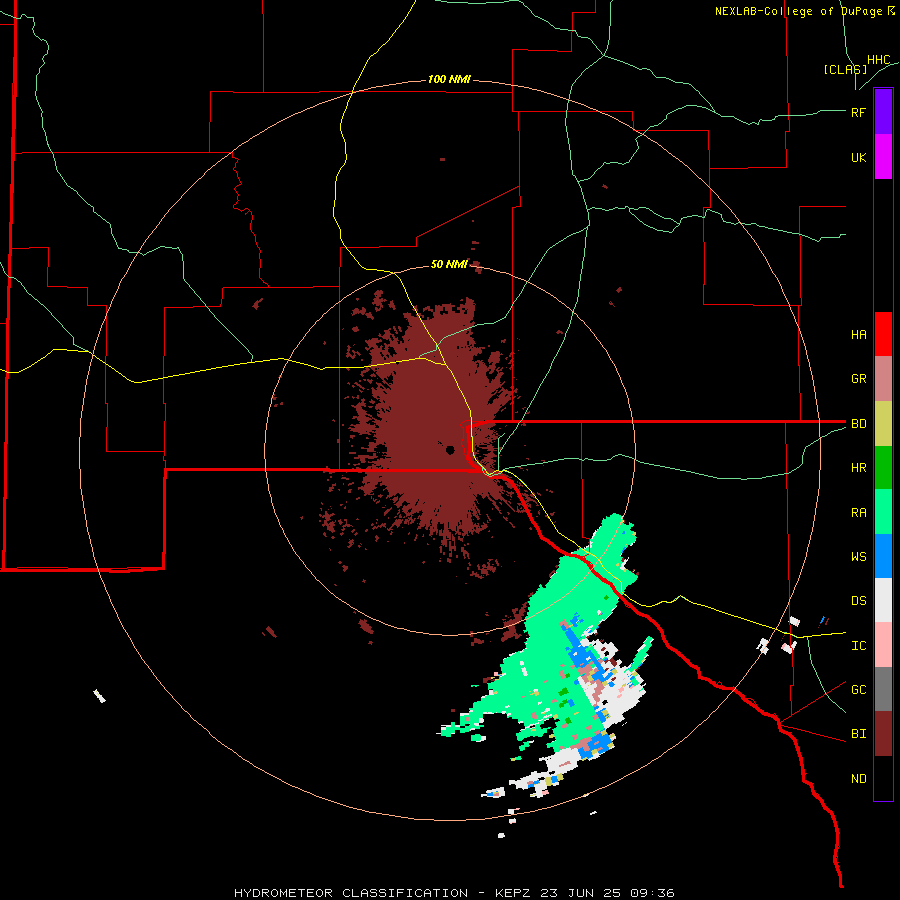The height and width of the screenshot is (900, 900).
Task: Click the BI legend label
Action: coord(858,734)
